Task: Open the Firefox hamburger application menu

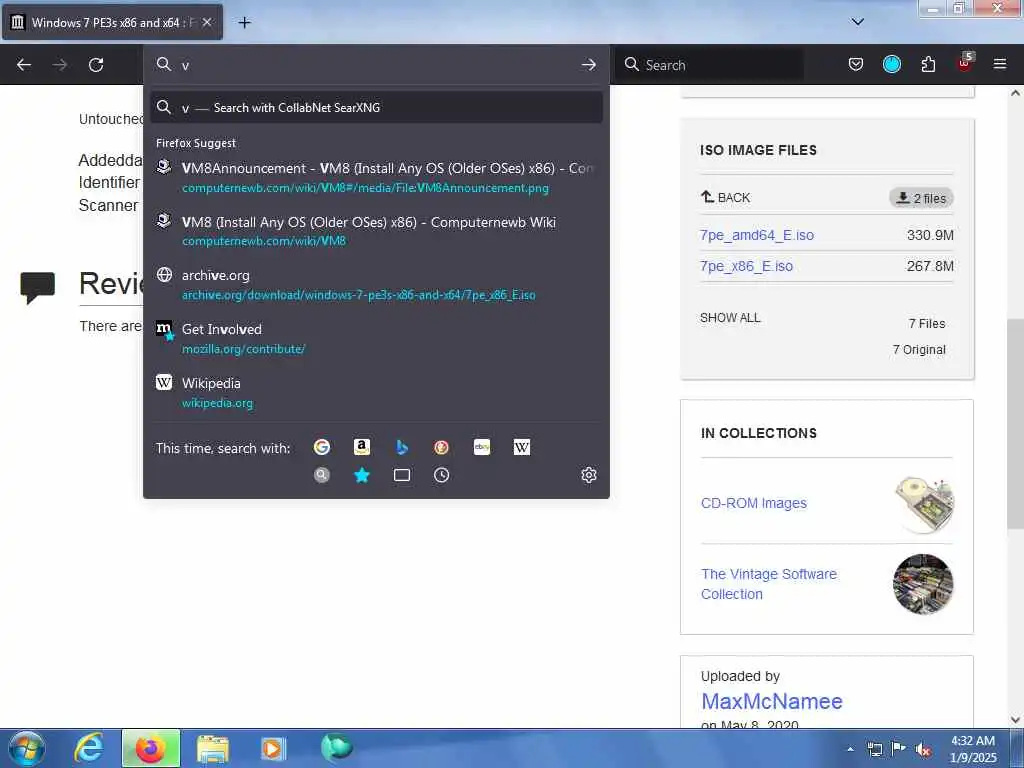Action: 1000,64
